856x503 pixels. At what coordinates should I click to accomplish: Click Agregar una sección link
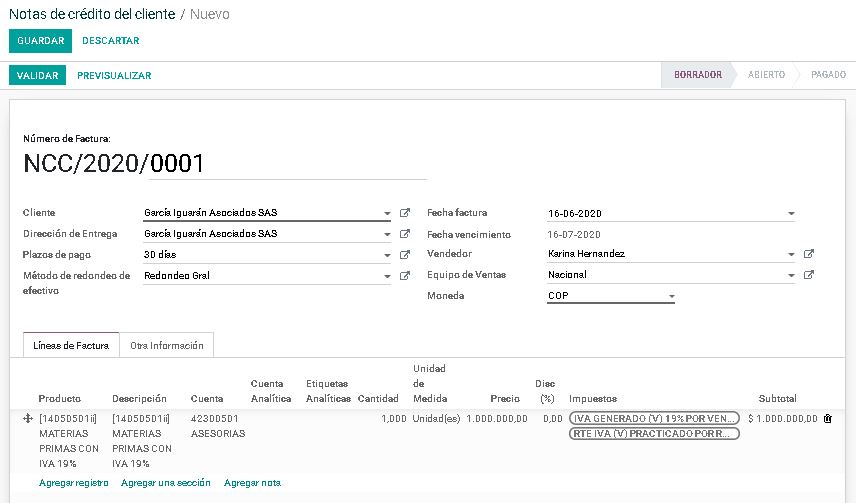[x=165, y=483]
